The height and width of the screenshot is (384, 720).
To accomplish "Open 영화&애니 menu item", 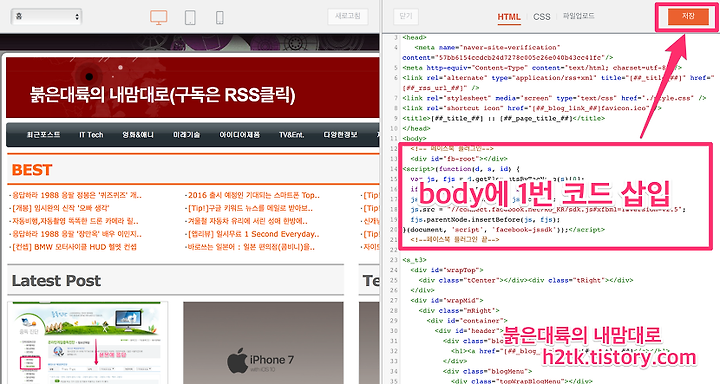I will [x=138, y=135].
